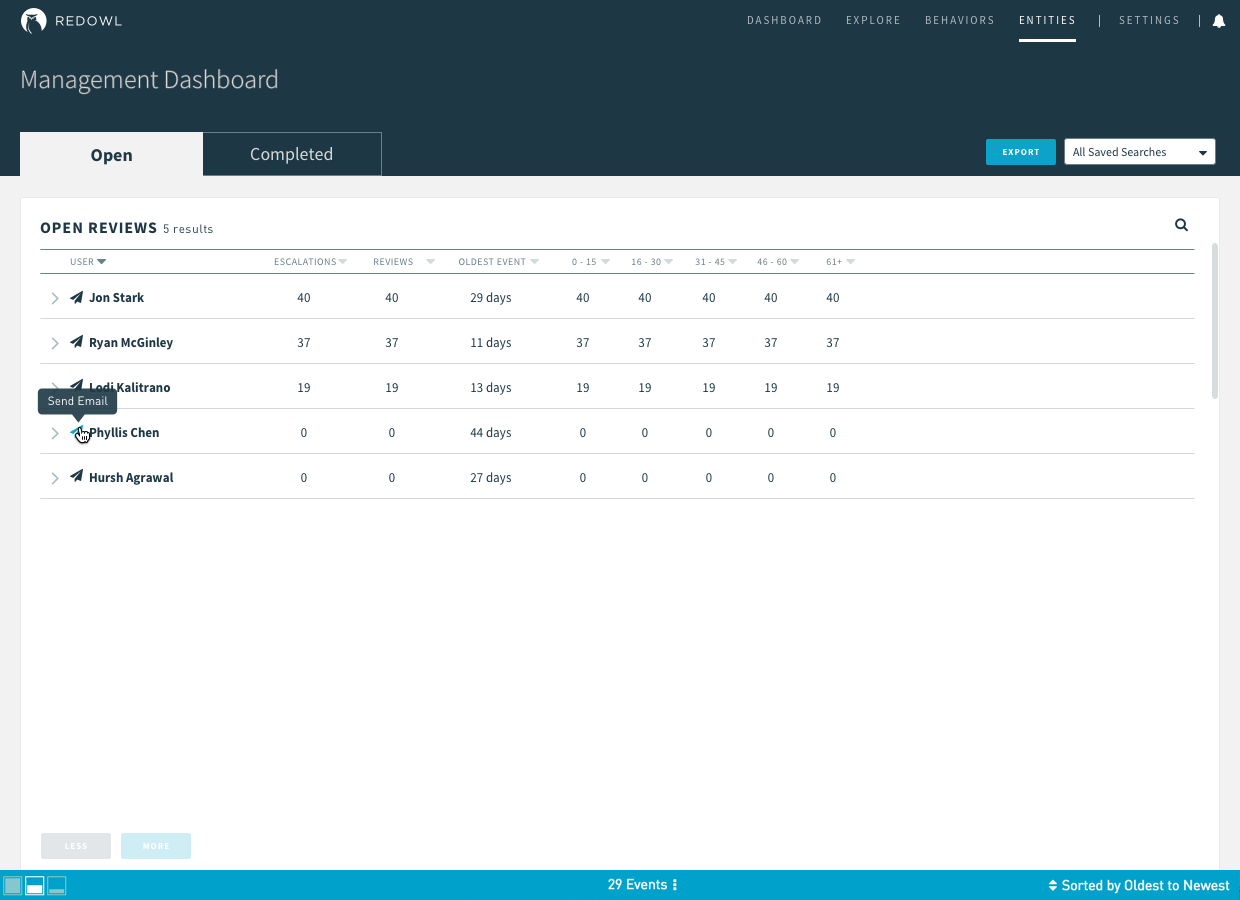The width and height of the screenshot is (1240, 900).
Task: Sort by 16 - 30 column
Action: [x=652, y=262]
